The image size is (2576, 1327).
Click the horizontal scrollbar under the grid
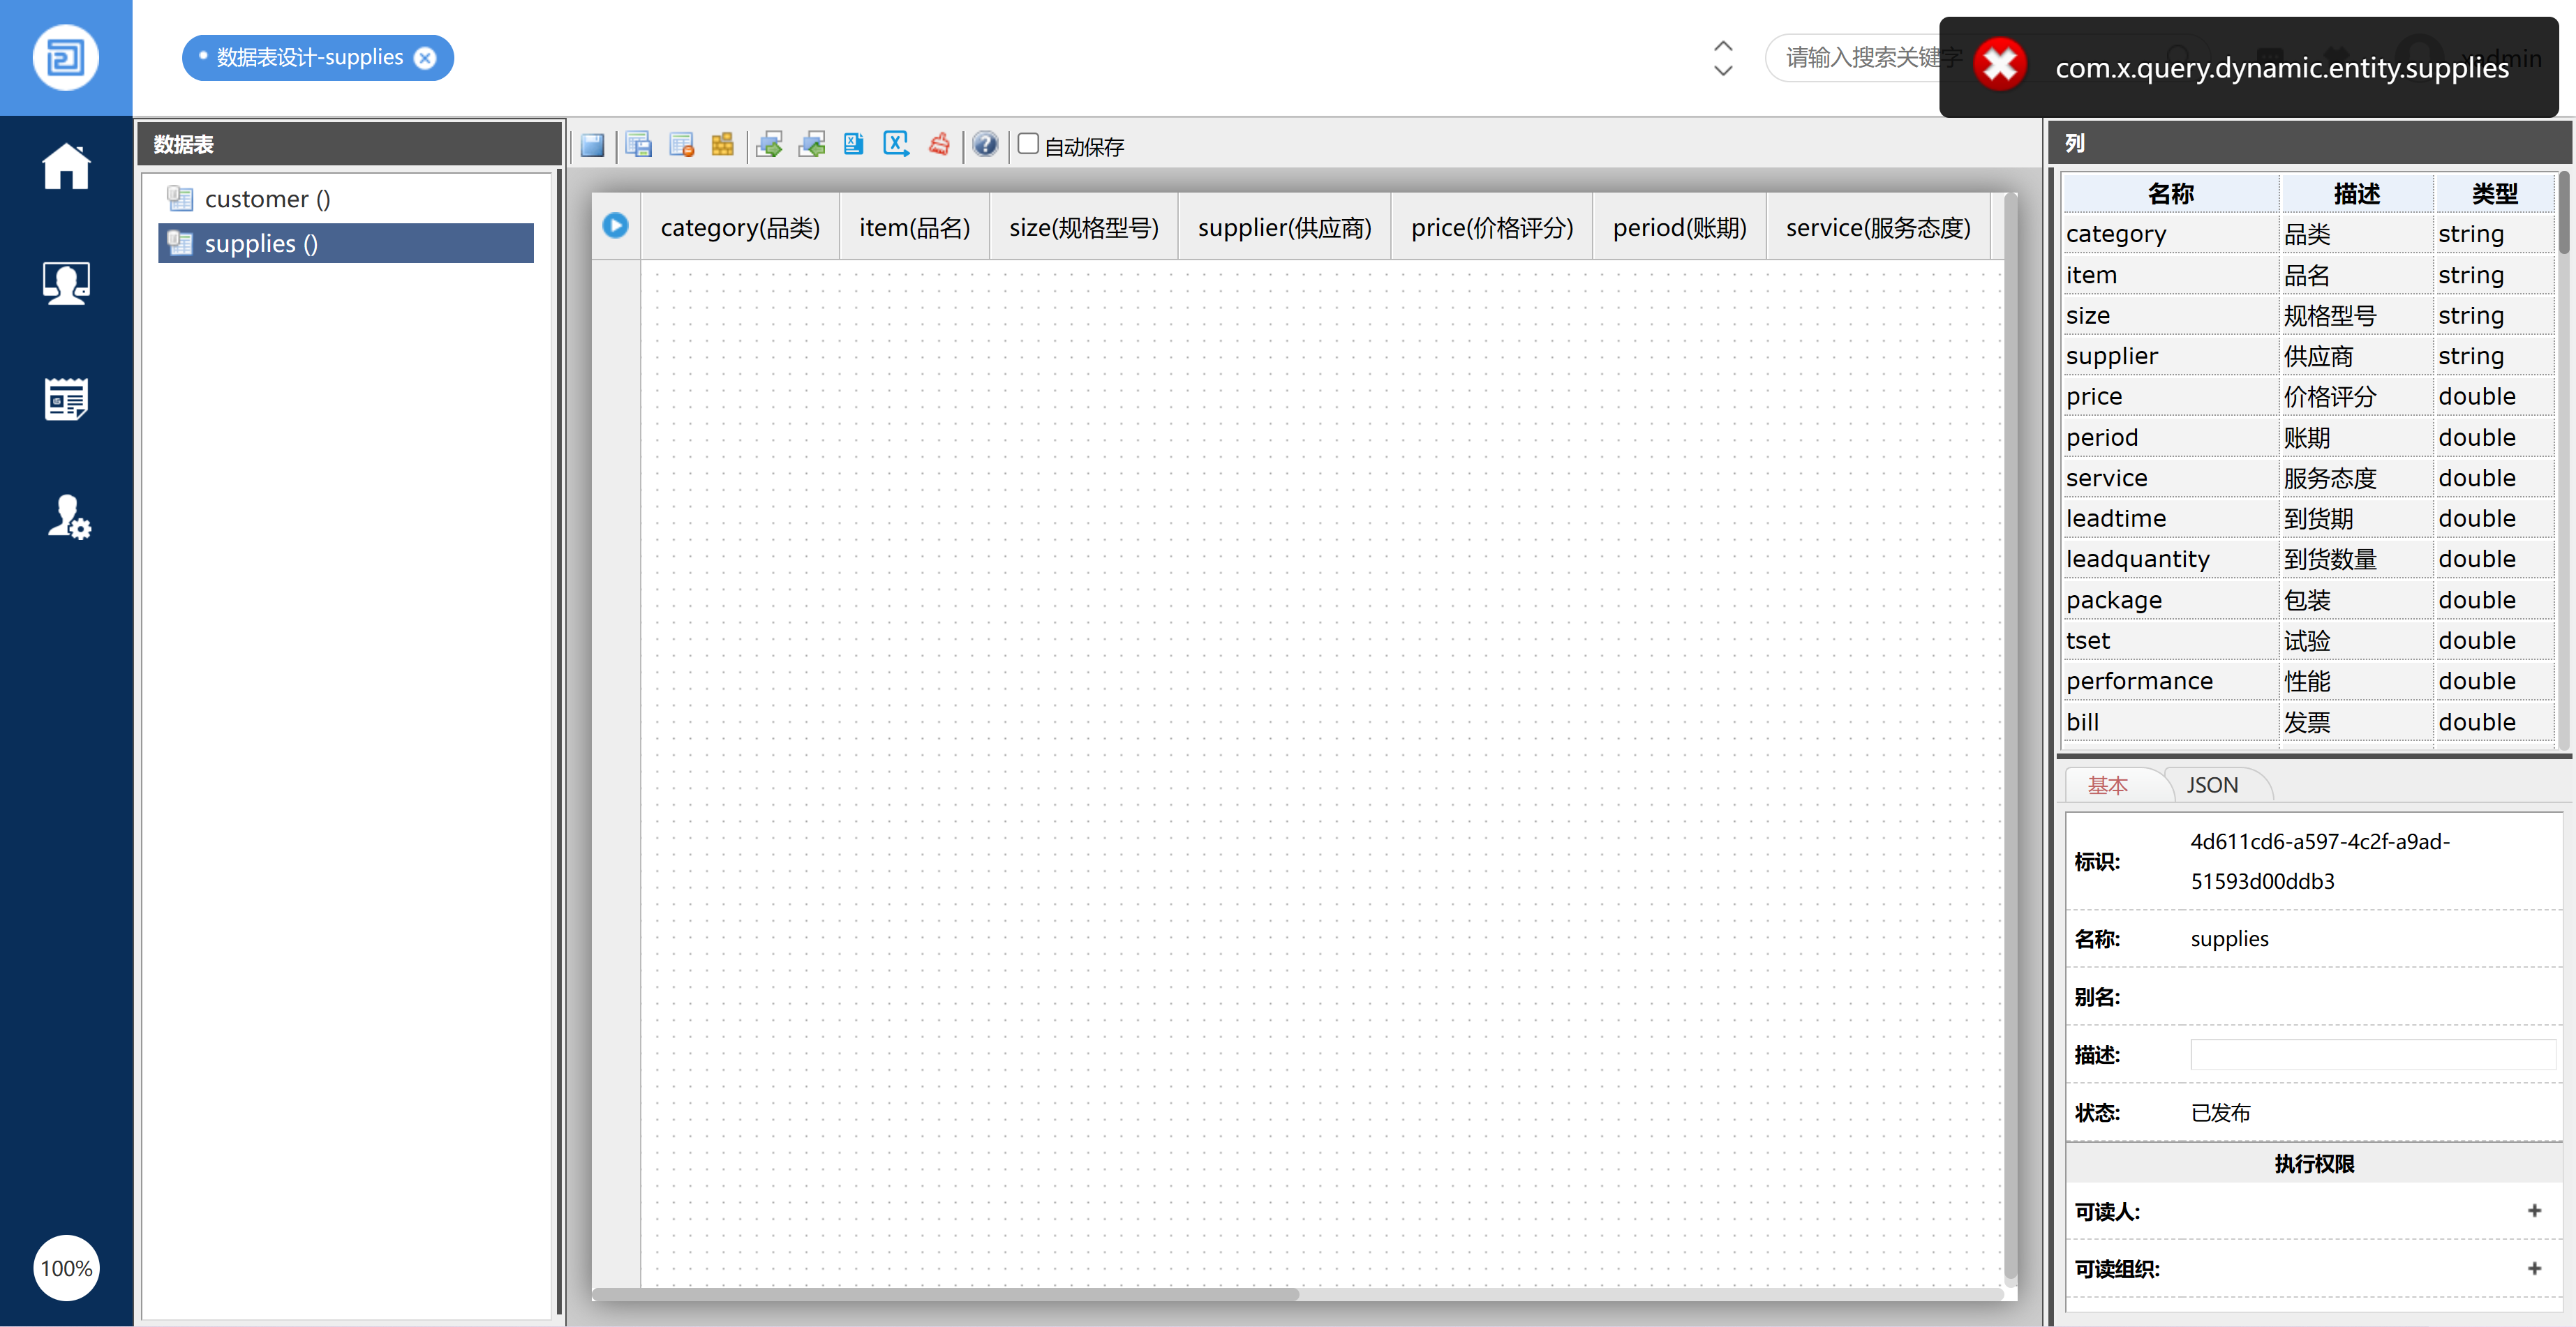(945, 1294)
